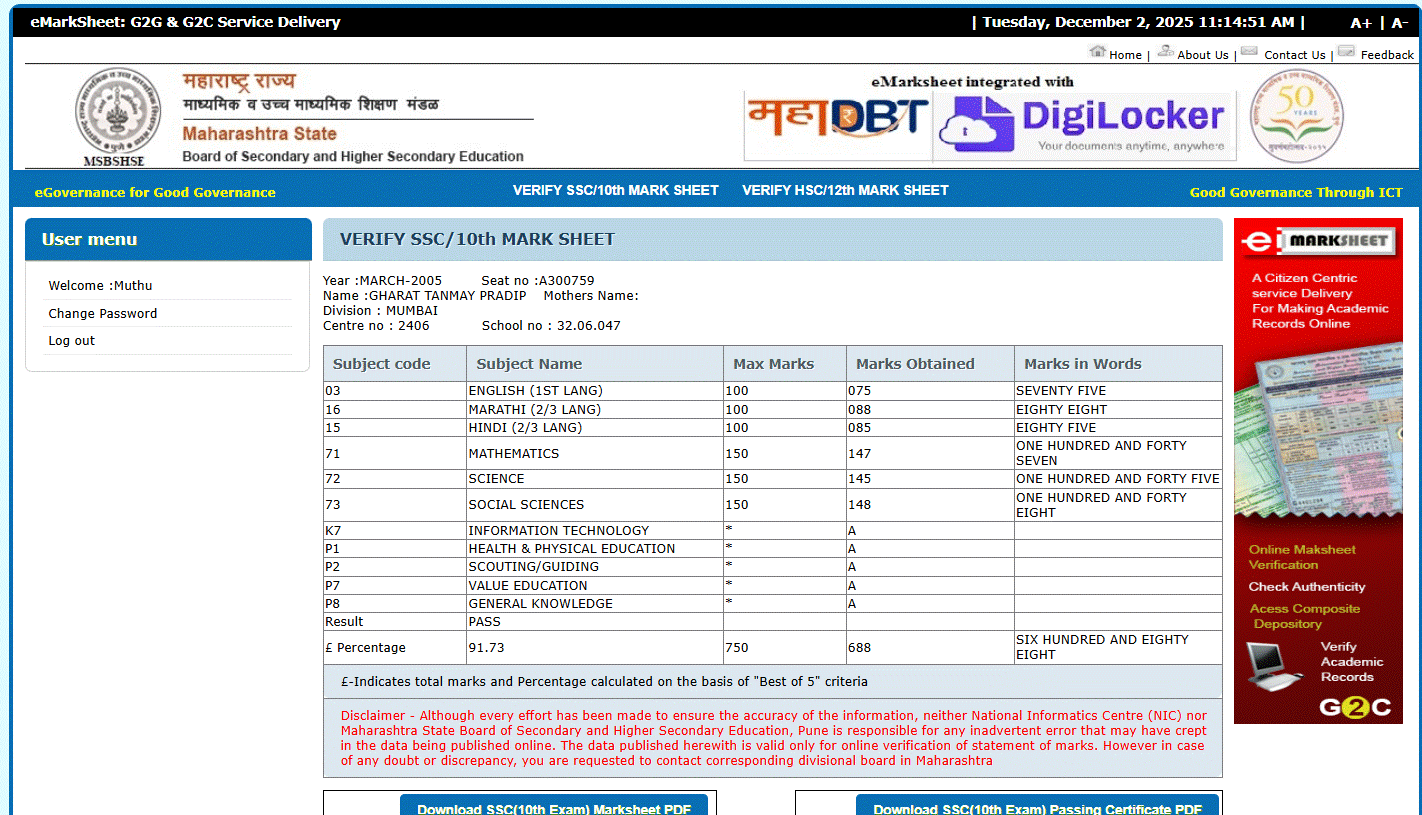This screenshot has height=815, width=1422.
Task: Decrease font size with A-
Action: pos(1399,23)
